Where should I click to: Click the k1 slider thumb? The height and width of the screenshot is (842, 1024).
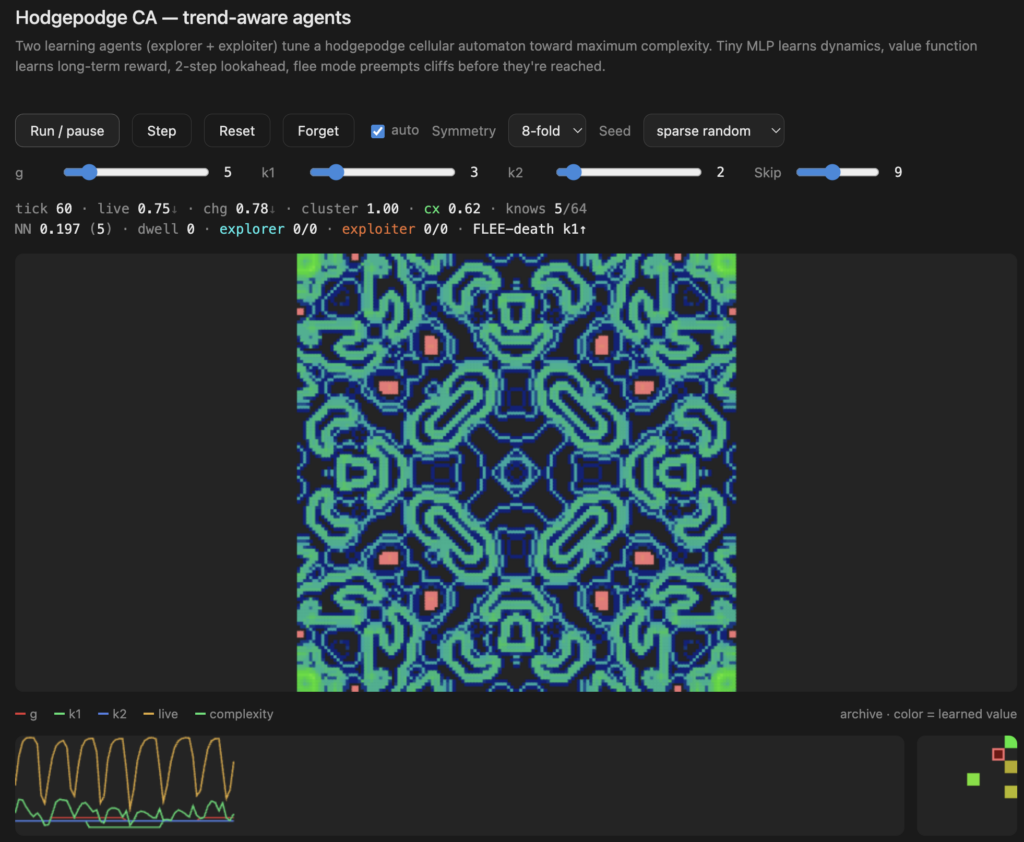click(x=336, y=172)
